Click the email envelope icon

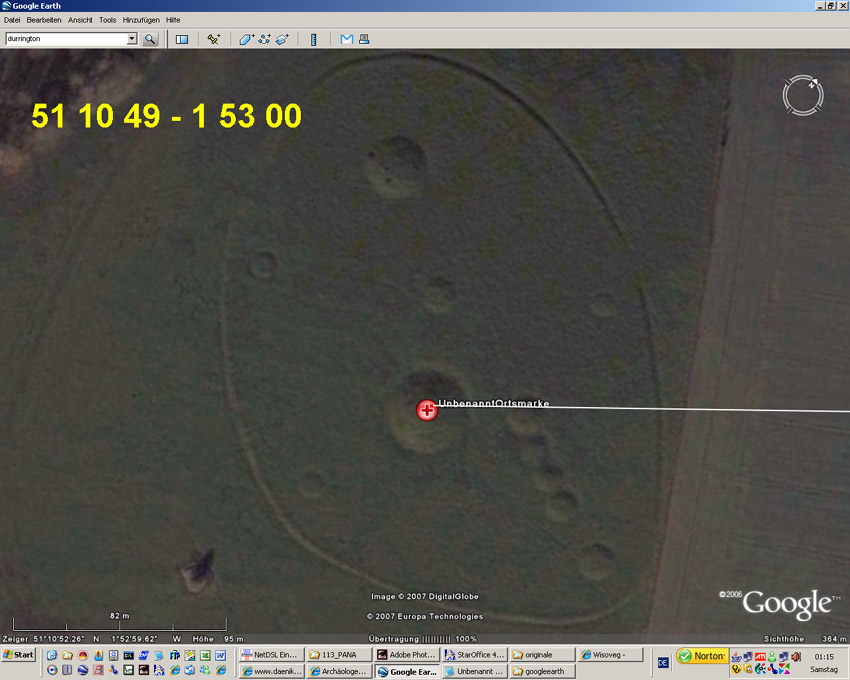point(346,39)
